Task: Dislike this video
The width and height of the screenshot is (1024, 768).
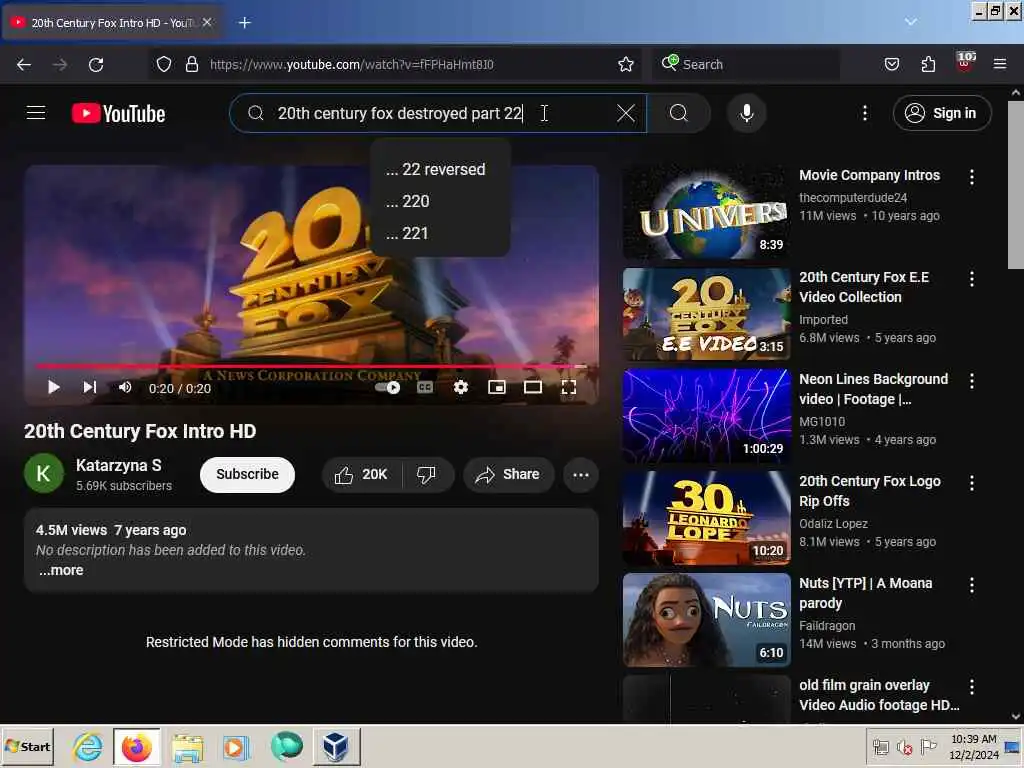Action: [426, 474]
